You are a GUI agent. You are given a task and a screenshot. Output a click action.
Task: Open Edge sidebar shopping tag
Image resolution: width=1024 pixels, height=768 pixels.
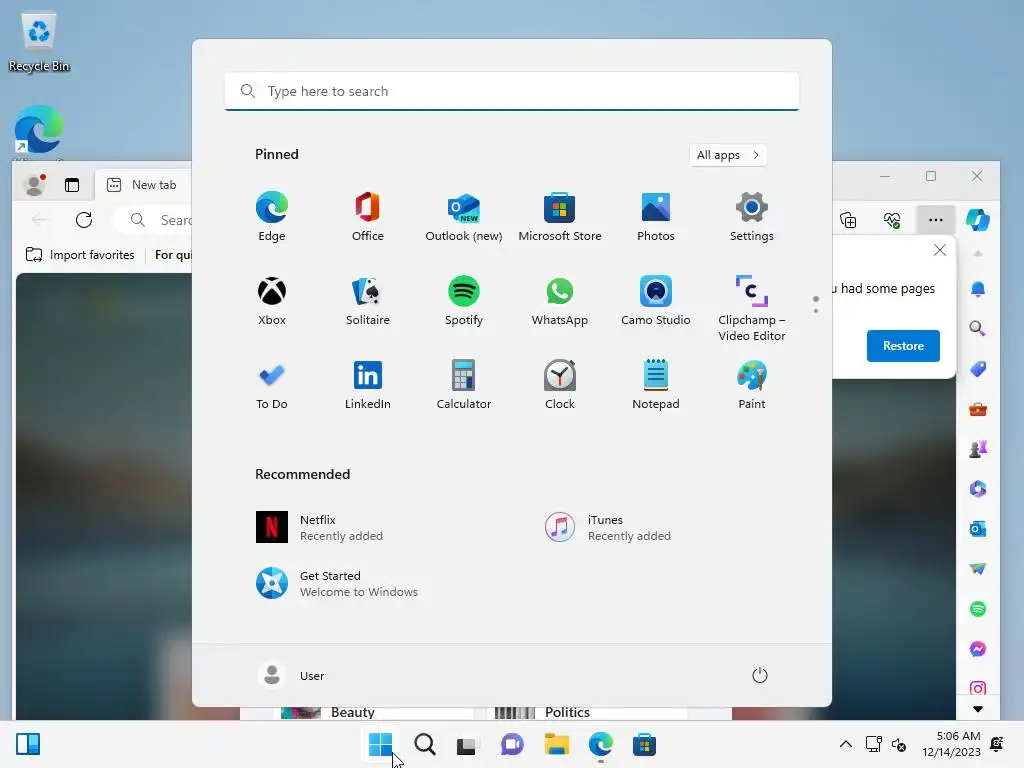(x=978, y=369)
